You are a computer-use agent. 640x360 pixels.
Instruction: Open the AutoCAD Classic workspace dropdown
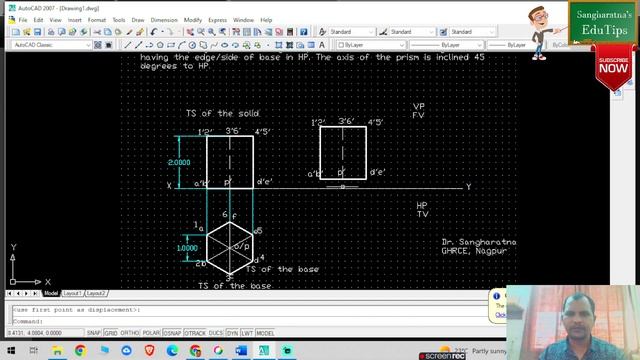(x=51, y=45)
